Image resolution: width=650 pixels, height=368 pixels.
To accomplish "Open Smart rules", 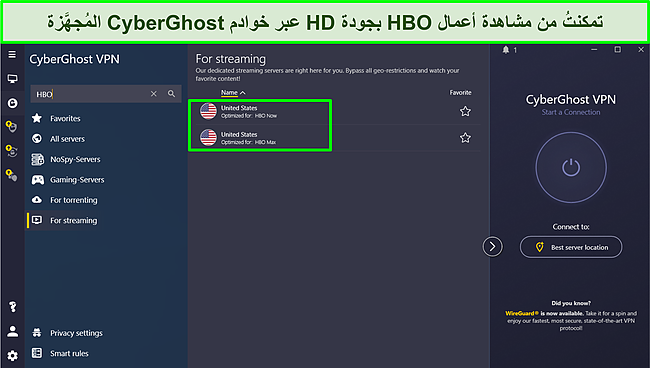I will click(69, 353).
